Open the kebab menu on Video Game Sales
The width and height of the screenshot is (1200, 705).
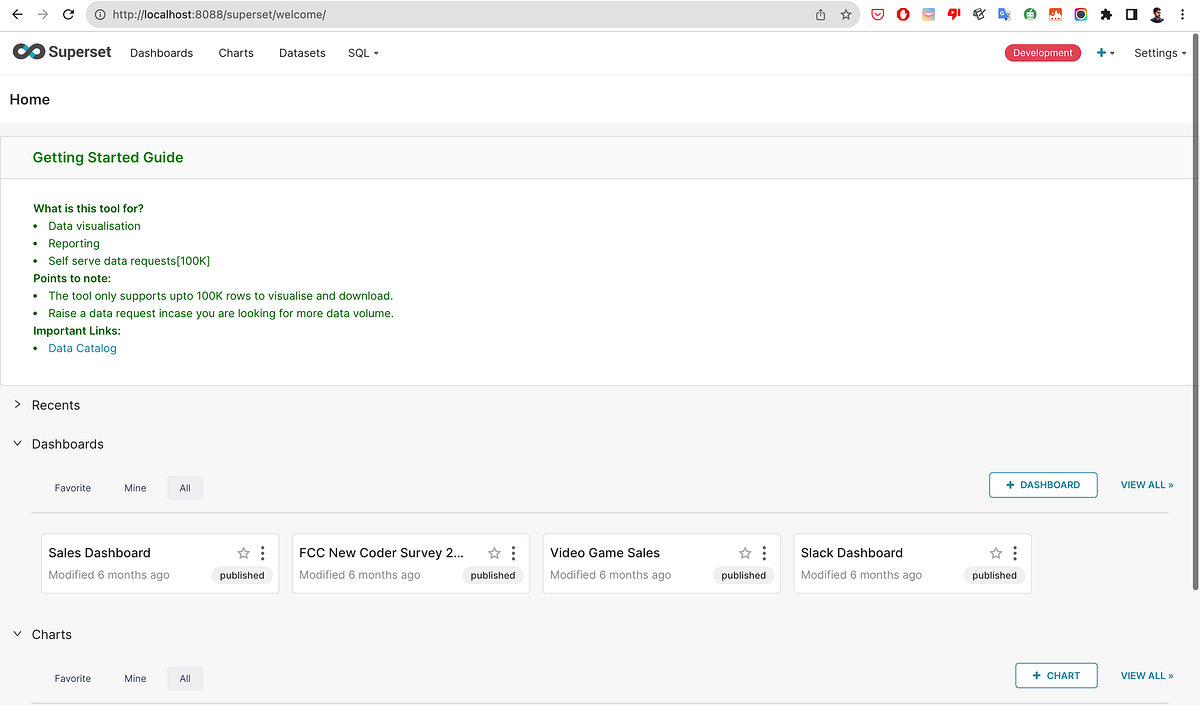tap(763, 553)
